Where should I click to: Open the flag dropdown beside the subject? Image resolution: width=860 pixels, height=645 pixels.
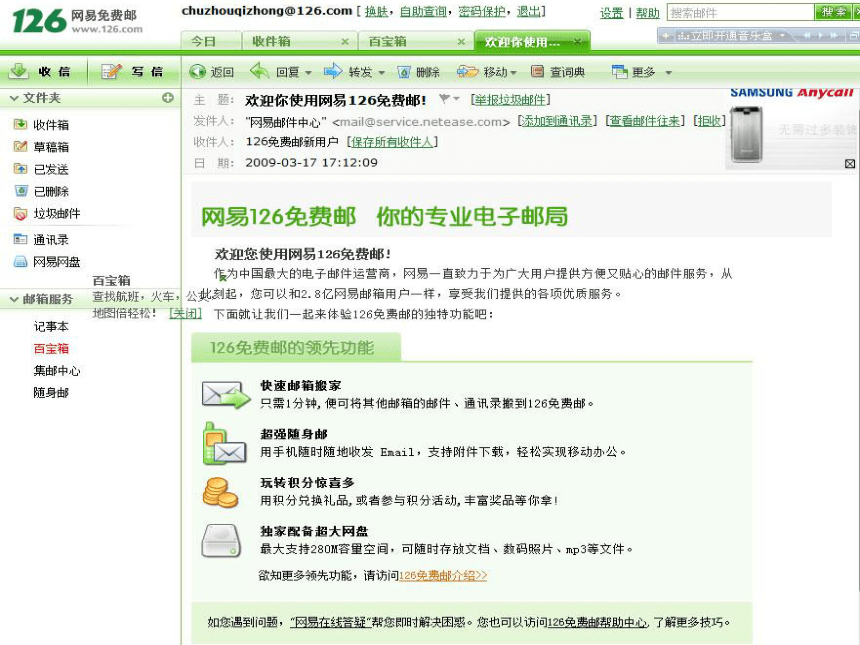456,99
